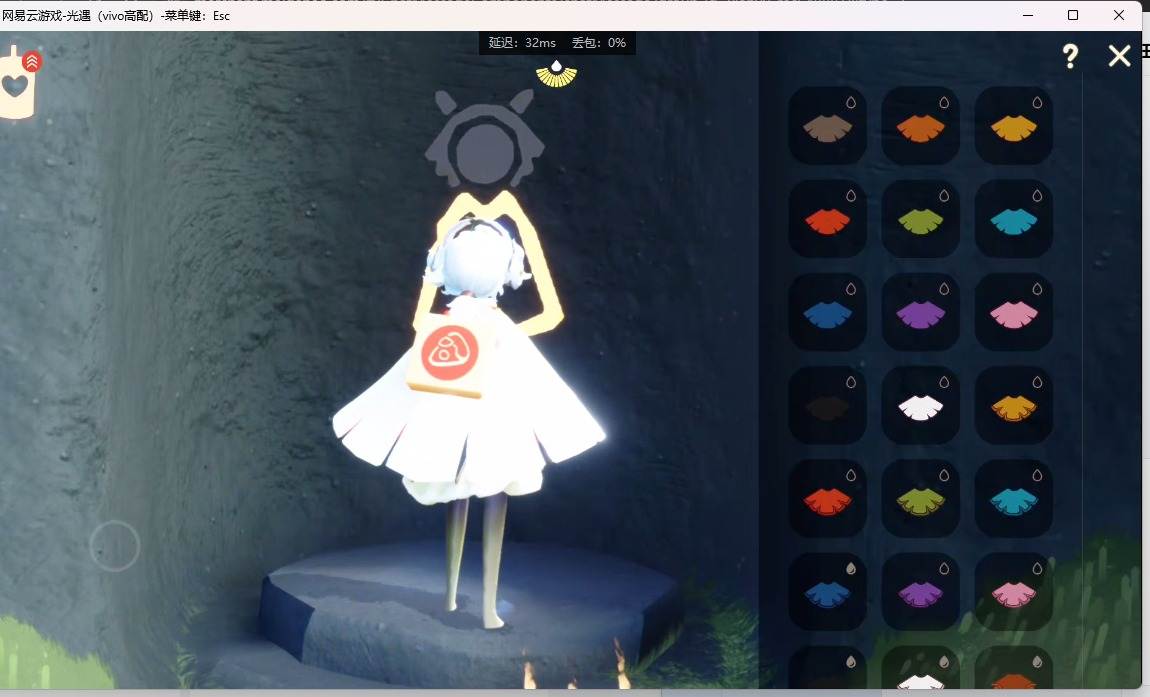The width and height of the screenshot is (1150, 697).
Task: Choose the green single-layer cape in the second row
Action: tap(920, 219)
